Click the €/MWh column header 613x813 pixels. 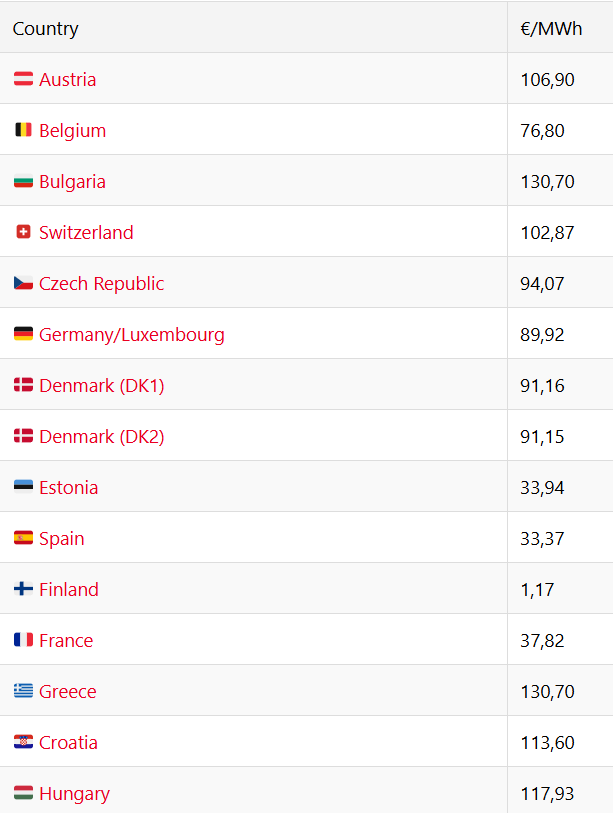(x=551, y=28)
